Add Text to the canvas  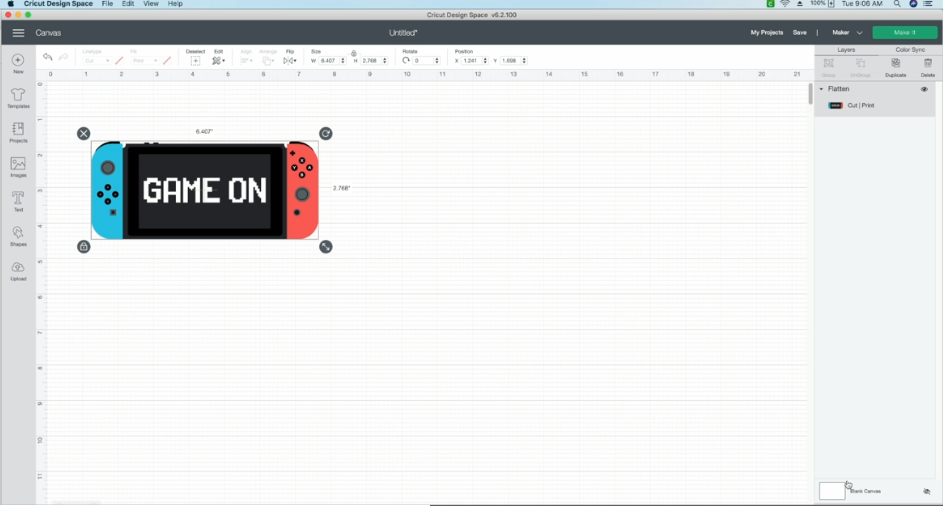coord(18,202)
